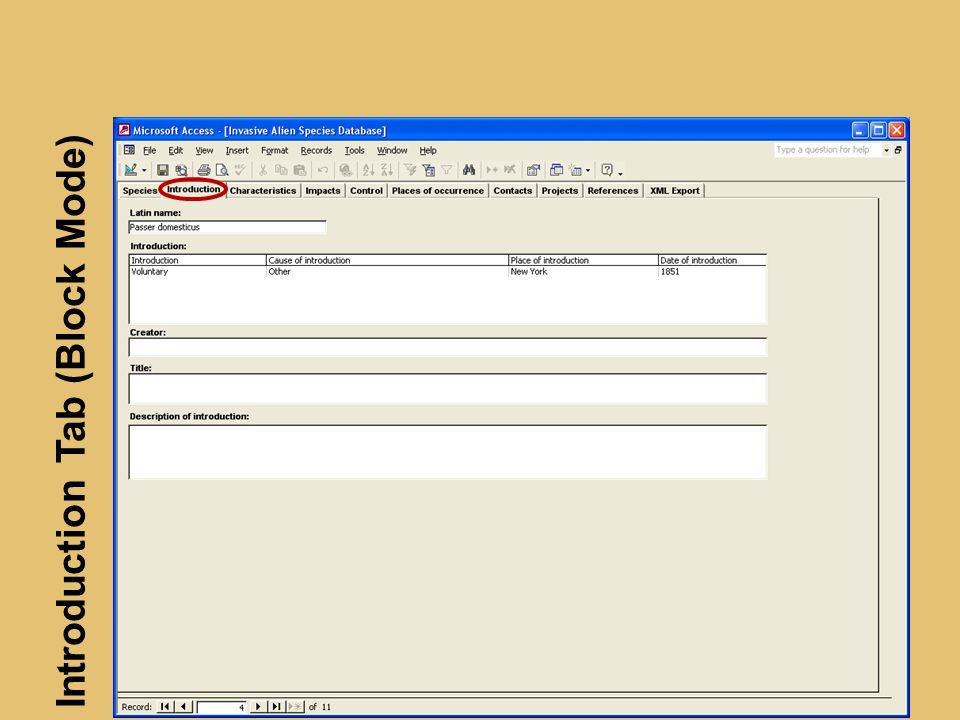The width and height of the screenshot is (960, 720).
Task: Switch to the Projects tab
Action: click(560, 190)
